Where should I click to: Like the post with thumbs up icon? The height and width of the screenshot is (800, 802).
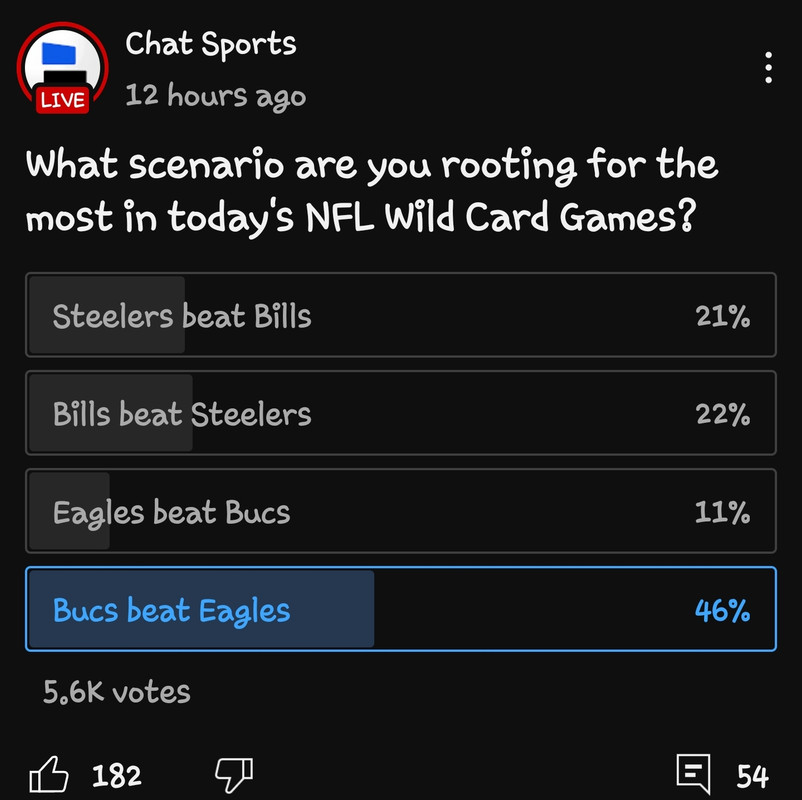point(49,773)
